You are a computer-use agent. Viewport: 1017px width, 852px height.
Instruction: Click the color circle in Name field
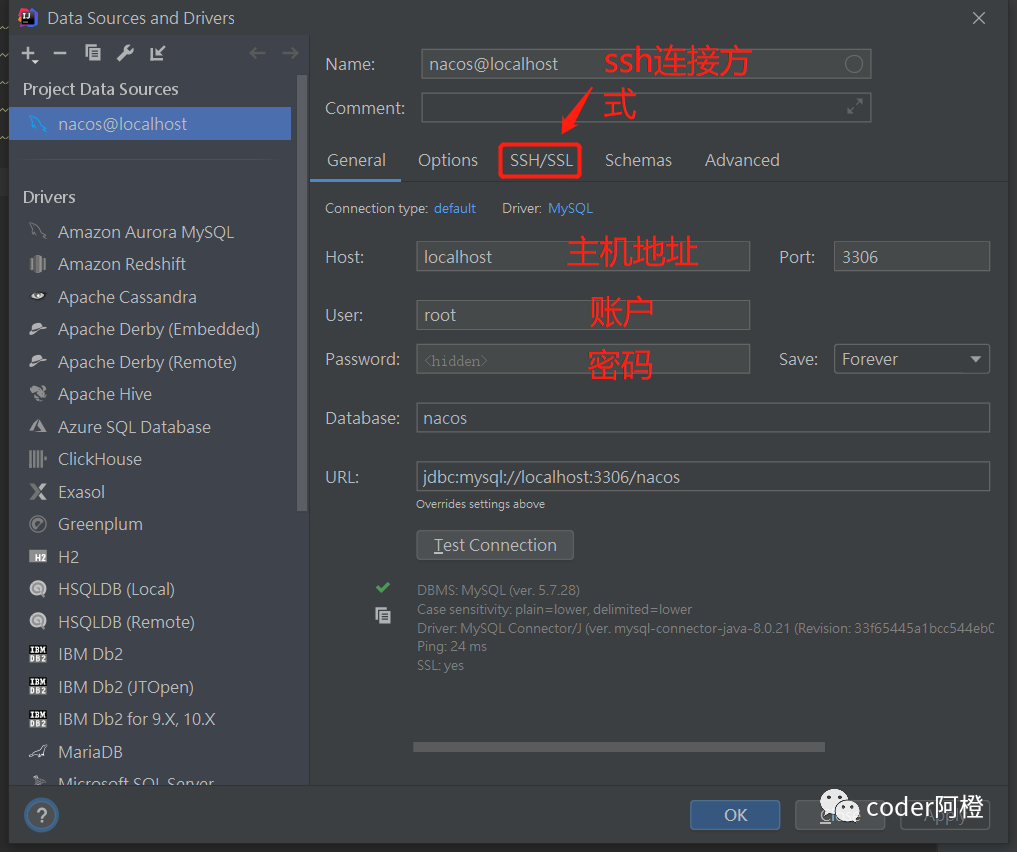[854, 64]
